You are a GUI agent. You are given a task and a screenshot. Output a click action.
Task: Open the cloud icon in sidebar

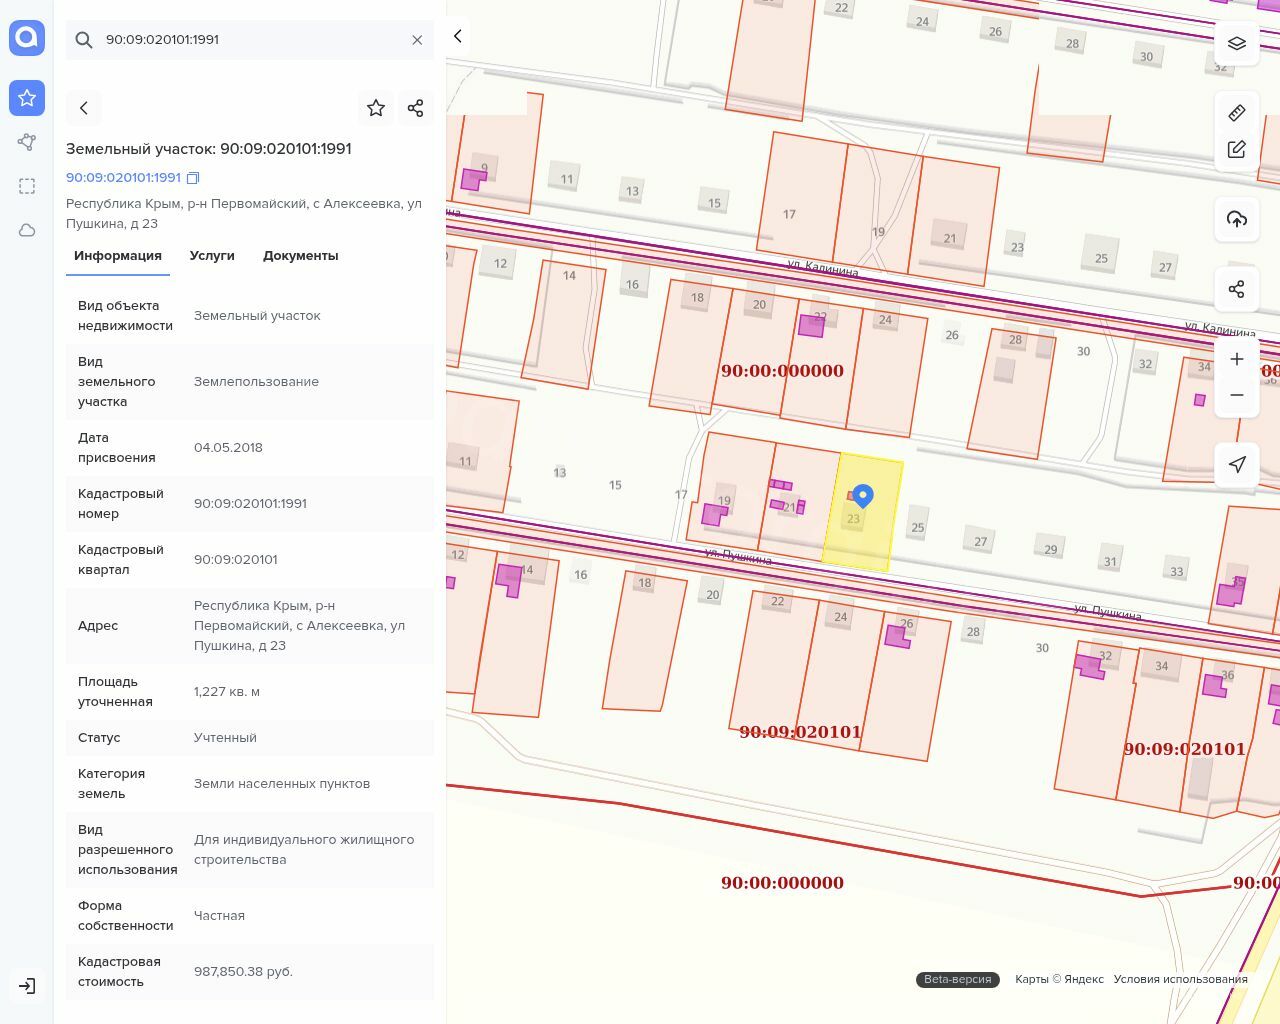(x=27, y=230)
